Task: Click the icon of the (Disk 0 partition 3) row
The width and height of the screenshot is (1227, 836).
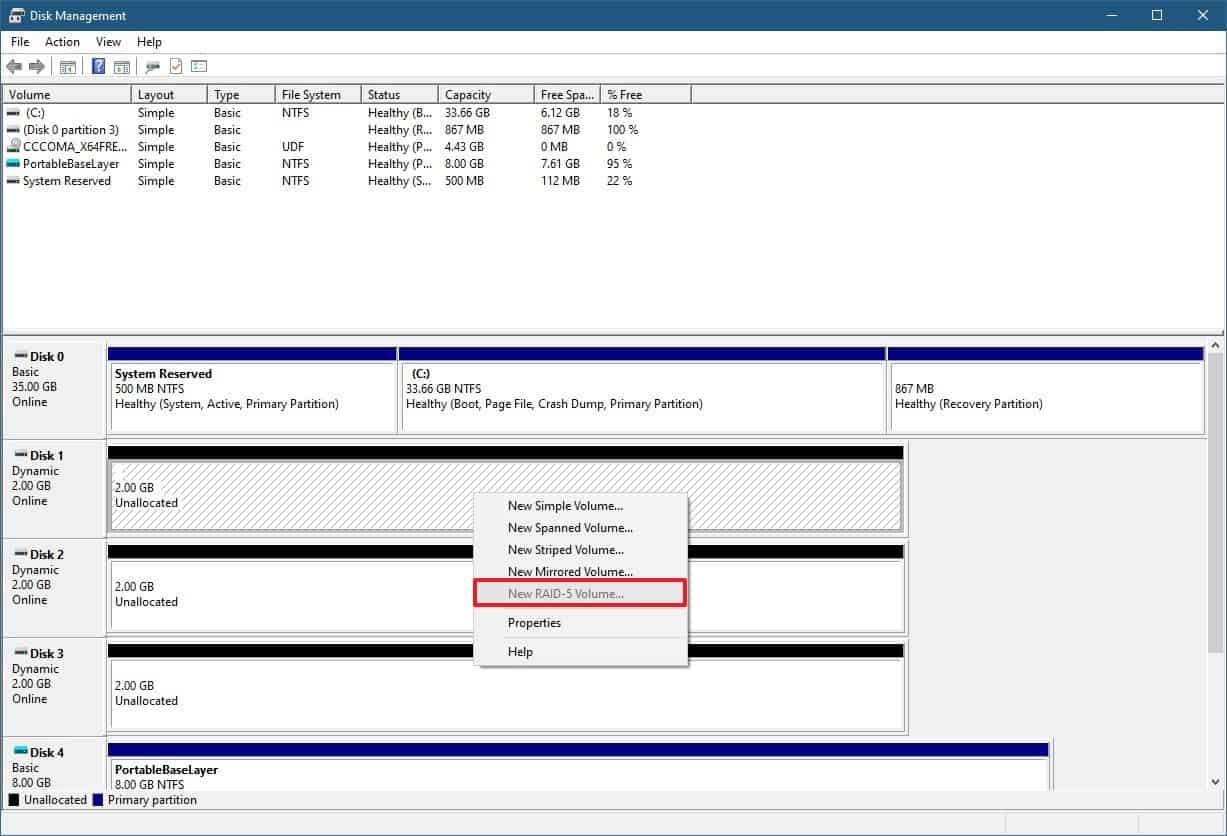Action: click(x=13, y=130)
